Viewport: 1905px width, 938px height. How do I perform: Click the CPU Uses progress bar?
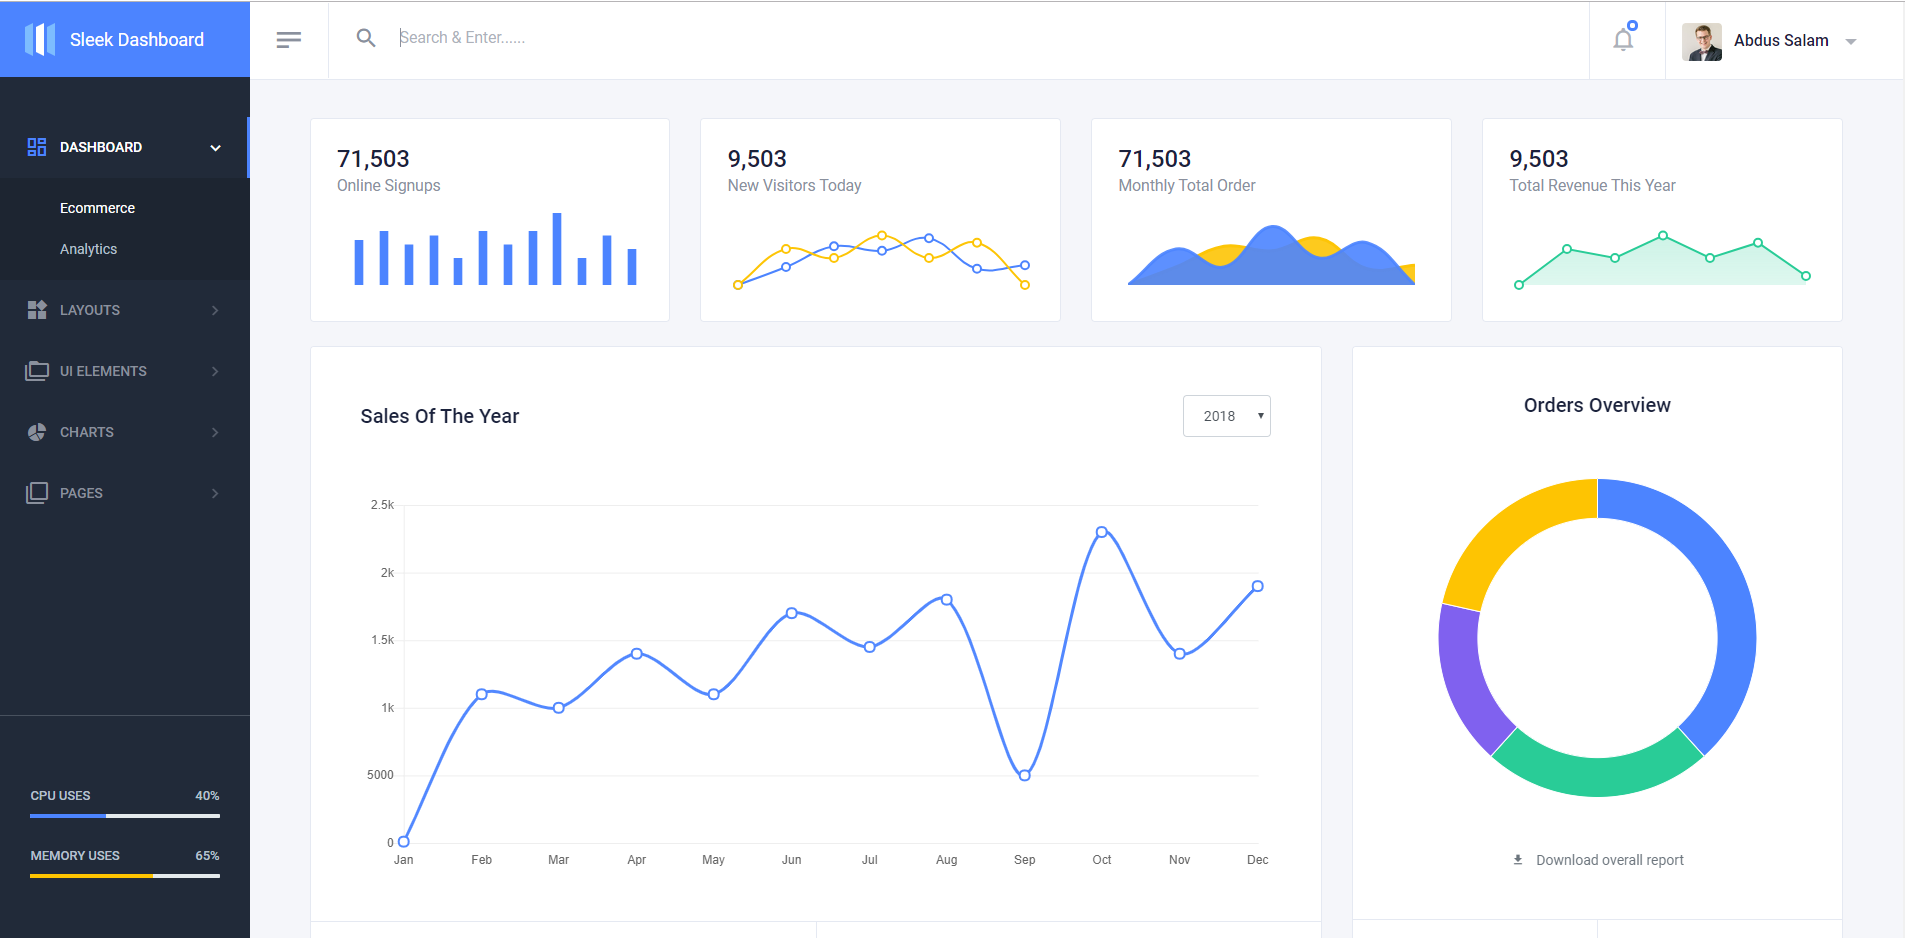pos(125,816)
